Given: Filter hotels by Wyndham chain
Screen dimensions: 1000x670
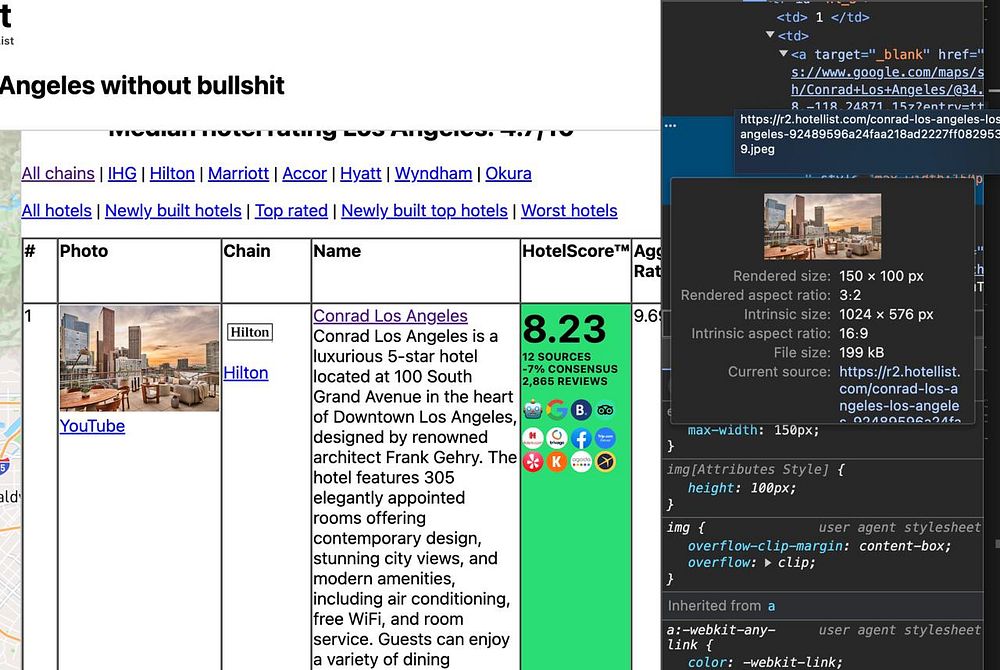Looking at the screenshot, I should pyautogui.click(x=433, y=173).
